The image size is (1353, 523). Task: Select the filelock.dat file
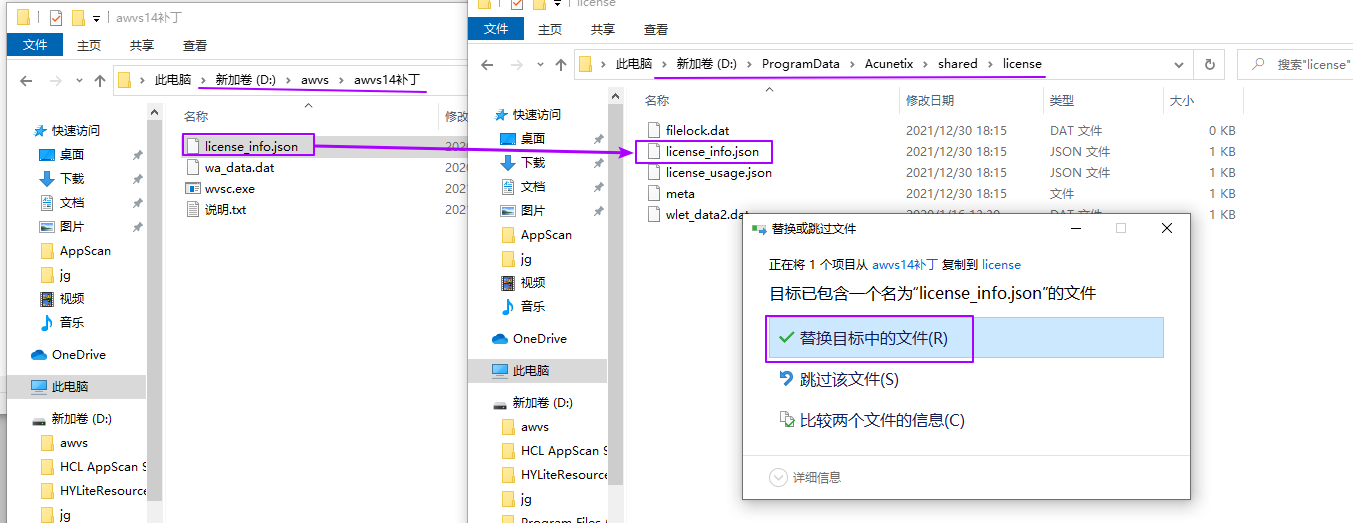click(x=697, y=131)
